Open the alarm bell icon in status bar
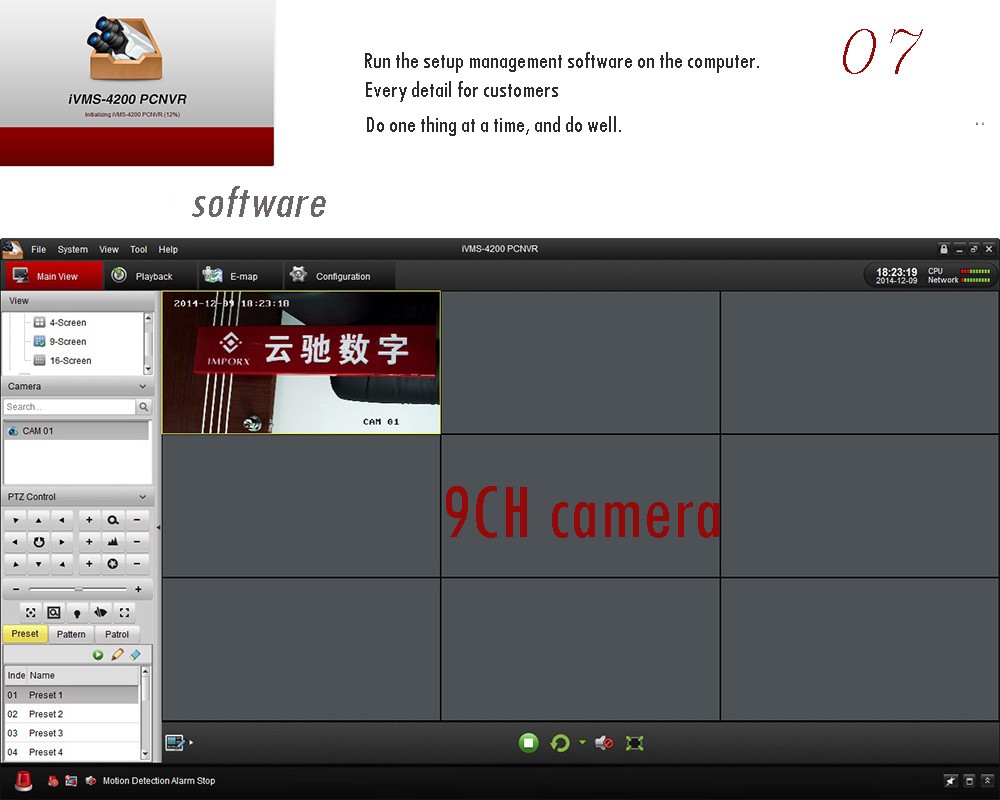This screenshot has height=800, width=1000. coord(23,781)
